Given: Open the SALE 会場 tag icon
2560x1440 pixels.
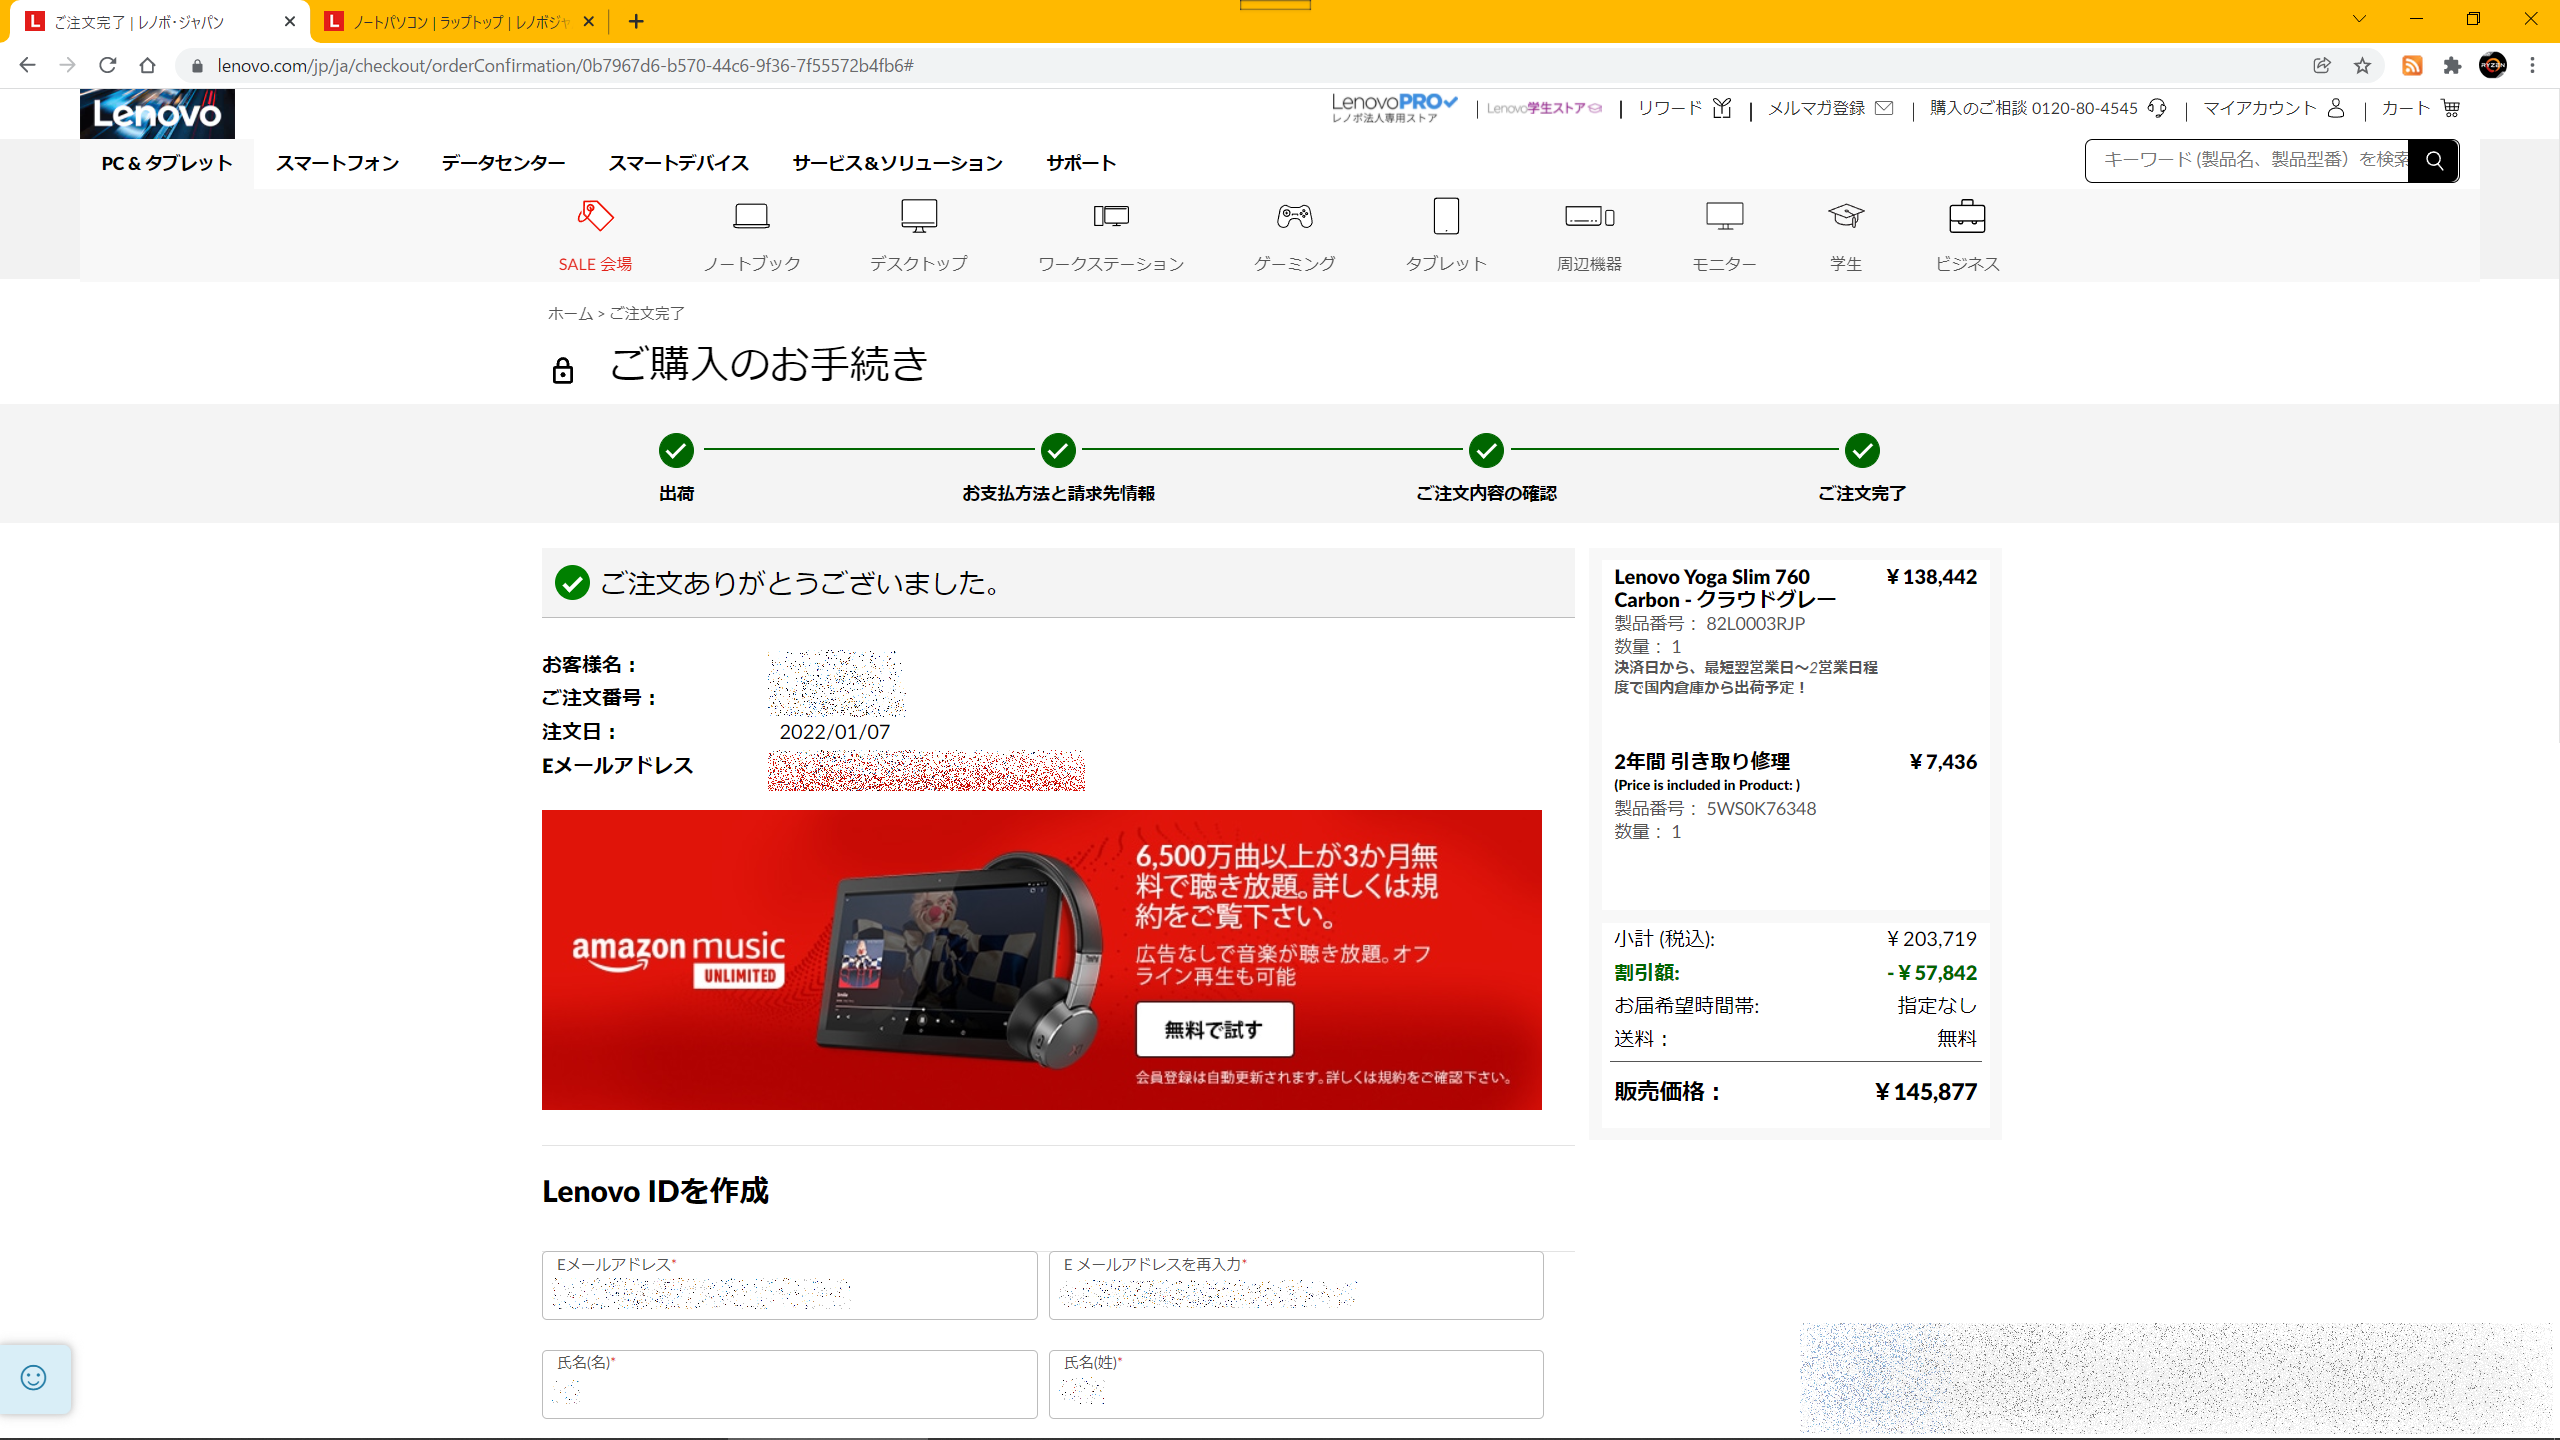Looking at the screenshot, I should (595, 216).
